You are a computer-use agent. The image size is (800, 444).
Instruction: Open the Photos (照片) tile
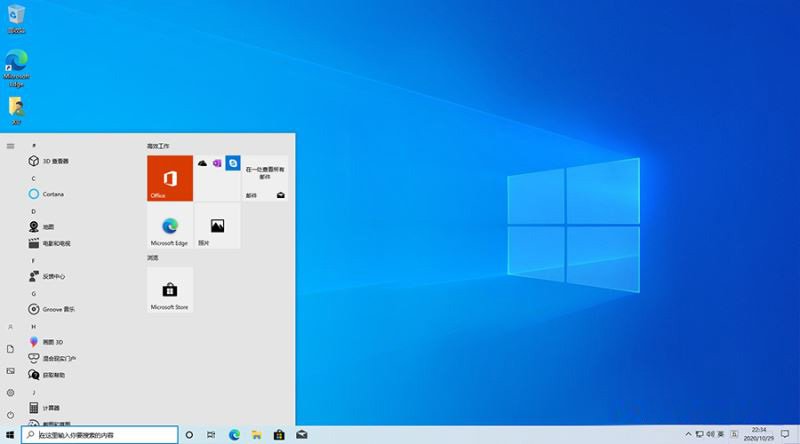pos(217,226)
